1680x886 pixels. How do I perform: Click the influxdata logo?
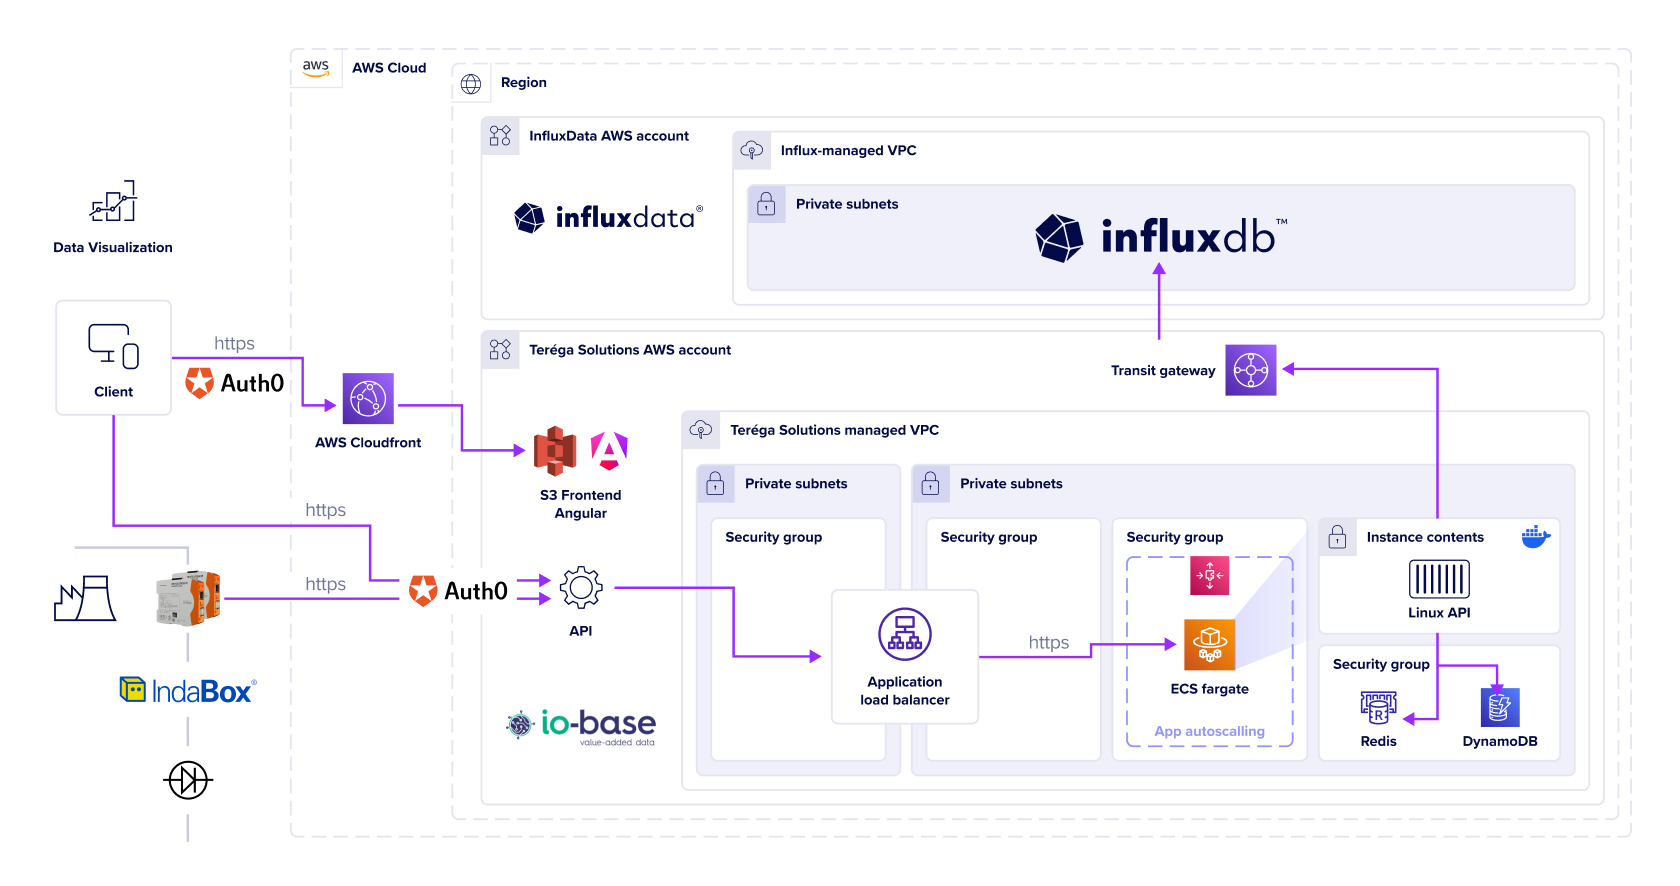click(x=608, y=217)
